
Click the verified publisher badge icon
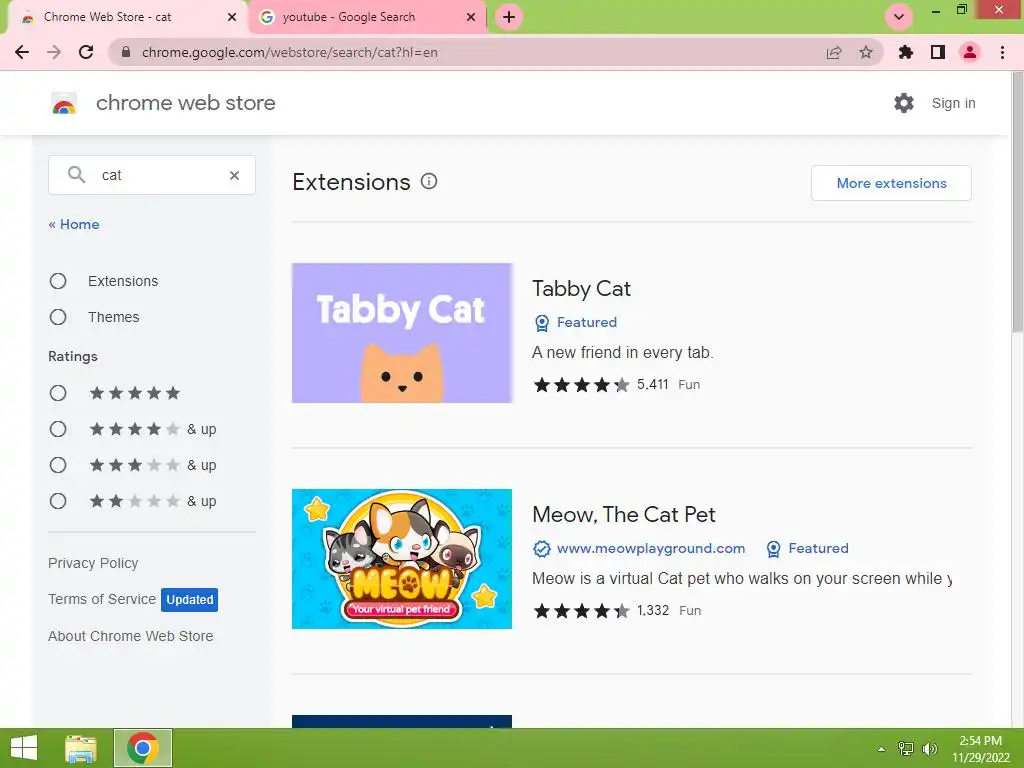coord(541,549)
